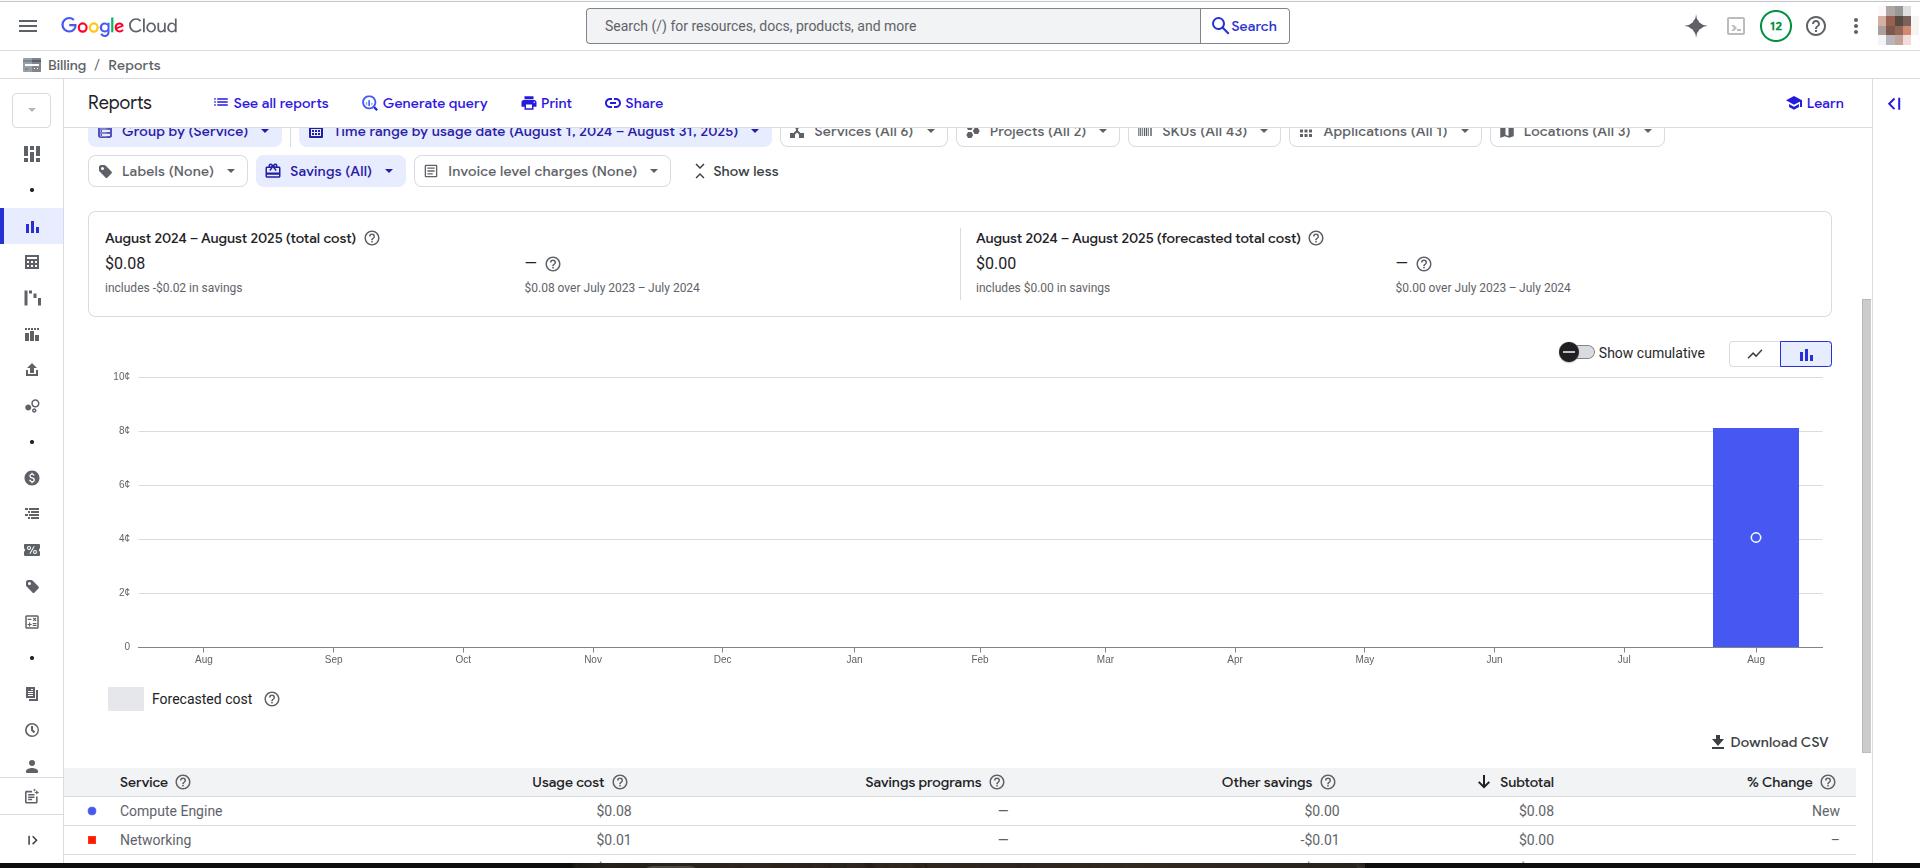The height and width of the screenshot is (868, 1920).
Task: Open notifications badge showing 12
Action: coord(1776,26)
